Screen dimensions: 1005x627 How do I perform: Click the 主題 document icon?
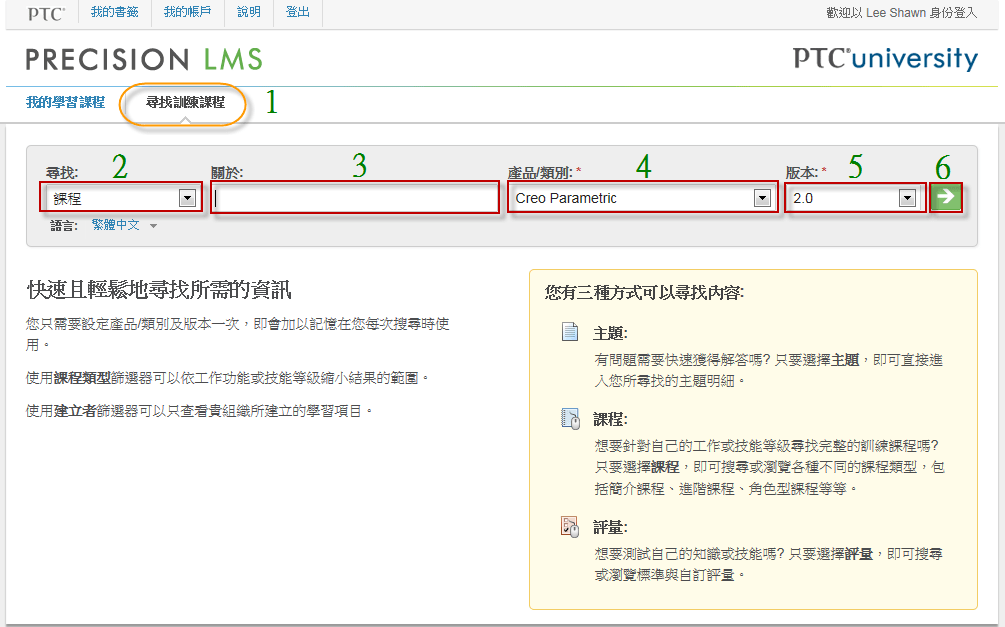click(x=570, y=333)
